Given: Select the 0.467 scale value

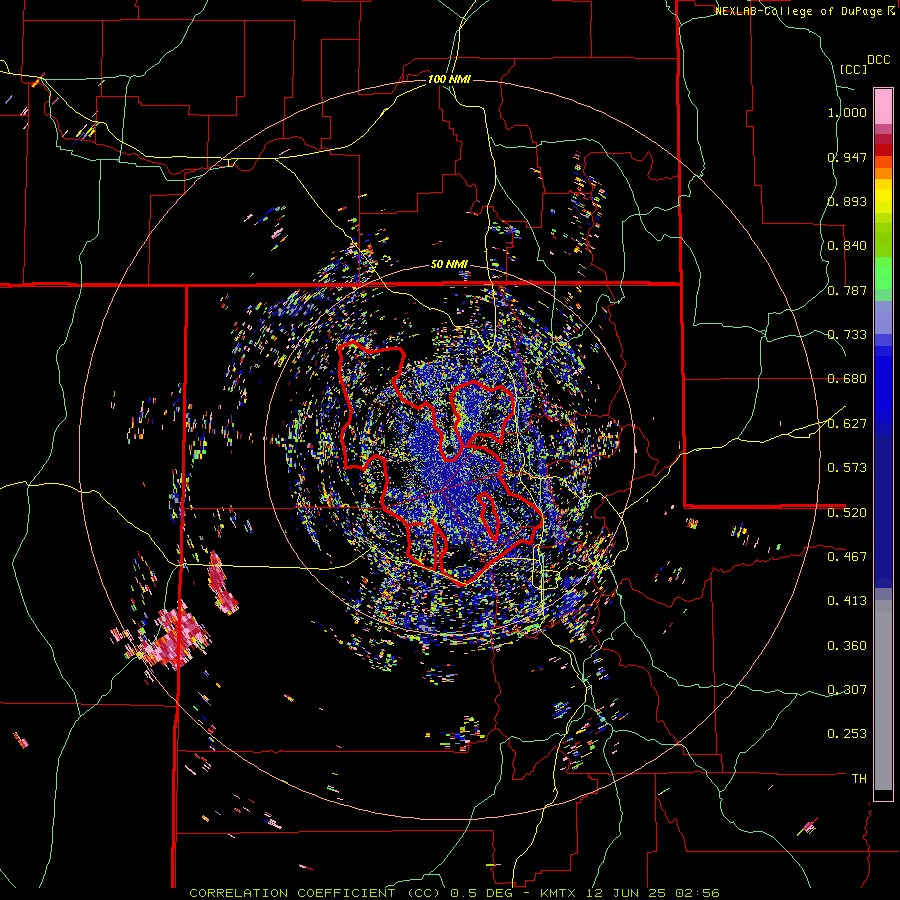Looking at the screenshot, I should click(847, 557).
